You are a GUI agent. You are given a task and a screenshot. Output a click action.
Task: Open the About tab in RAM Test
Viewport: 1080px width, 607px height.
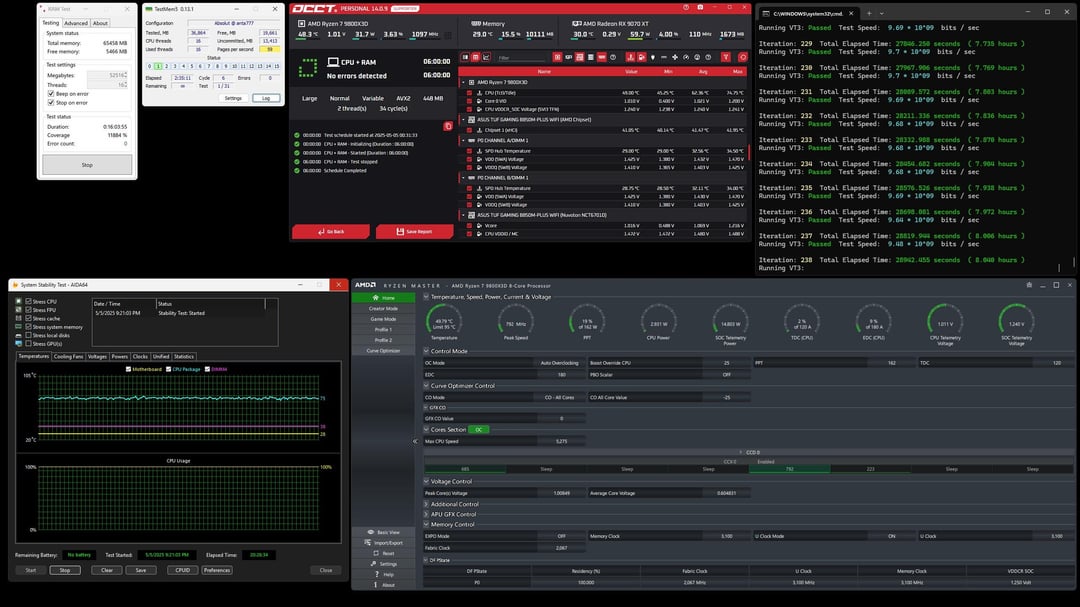(x=101, y=23)
